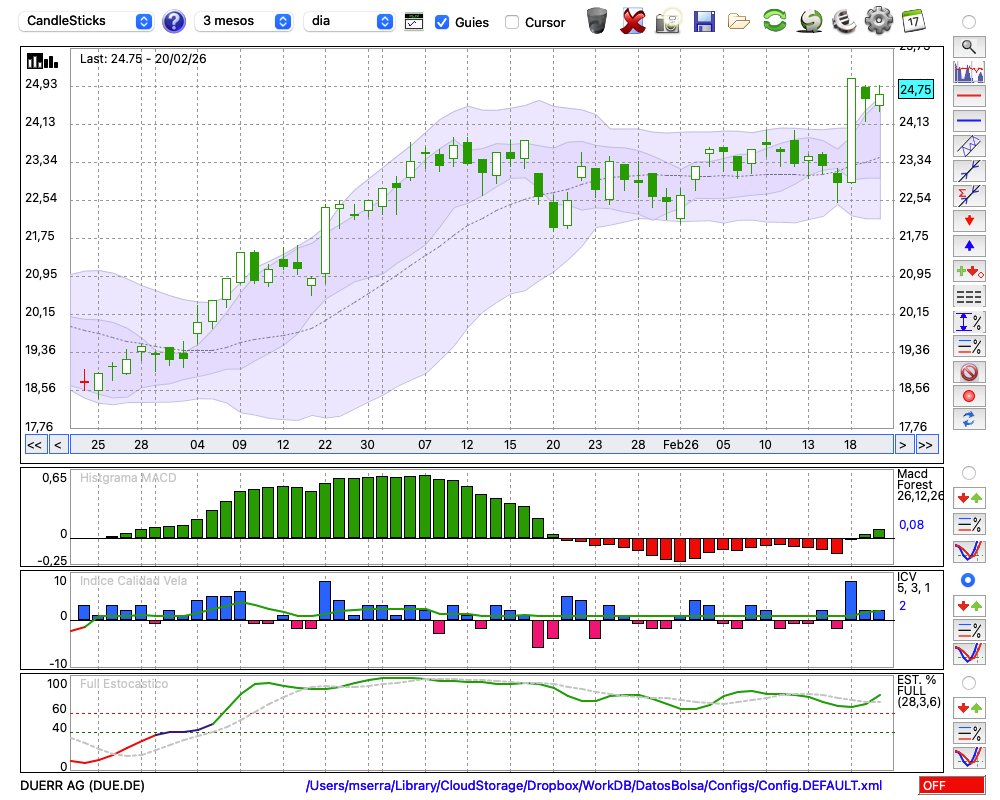1000x800 pixels.
Task: Click the blue question mark help icon
Action: [x=174, y=21]
